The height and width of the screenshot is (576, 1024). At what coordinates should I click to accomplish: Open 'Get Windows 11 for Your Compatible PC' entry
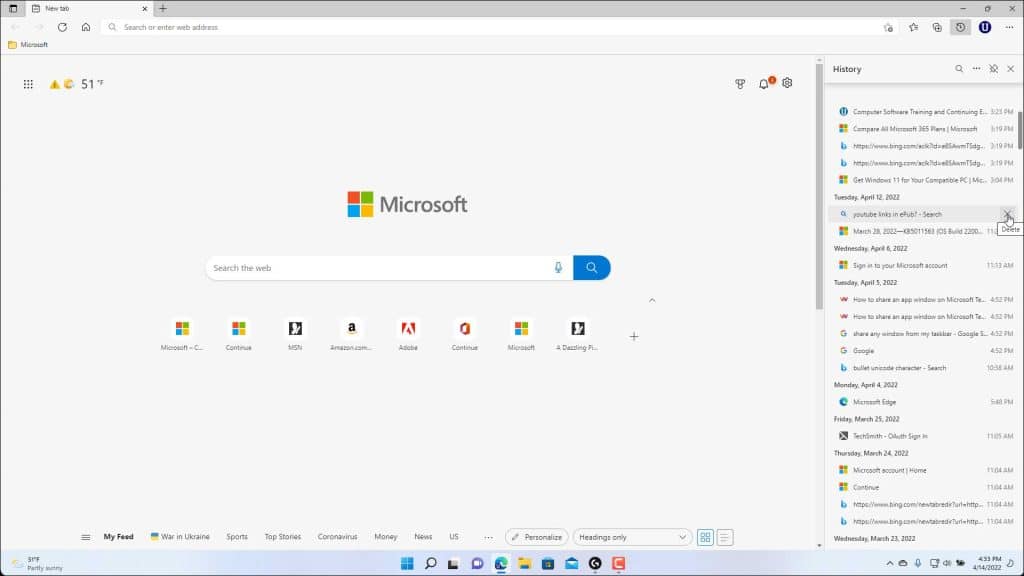click(924, 180)
